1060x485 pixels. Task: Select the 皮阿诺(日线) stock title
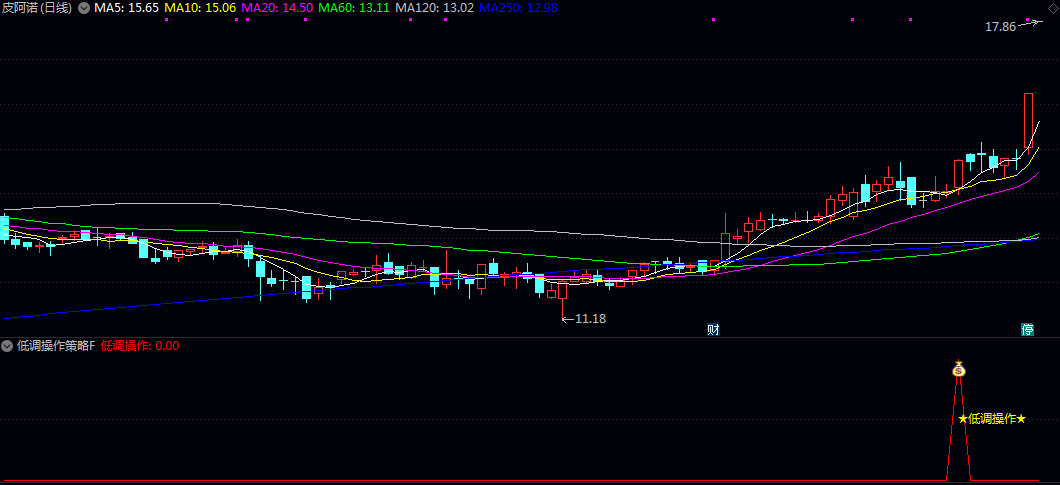(x=37, y=9)
